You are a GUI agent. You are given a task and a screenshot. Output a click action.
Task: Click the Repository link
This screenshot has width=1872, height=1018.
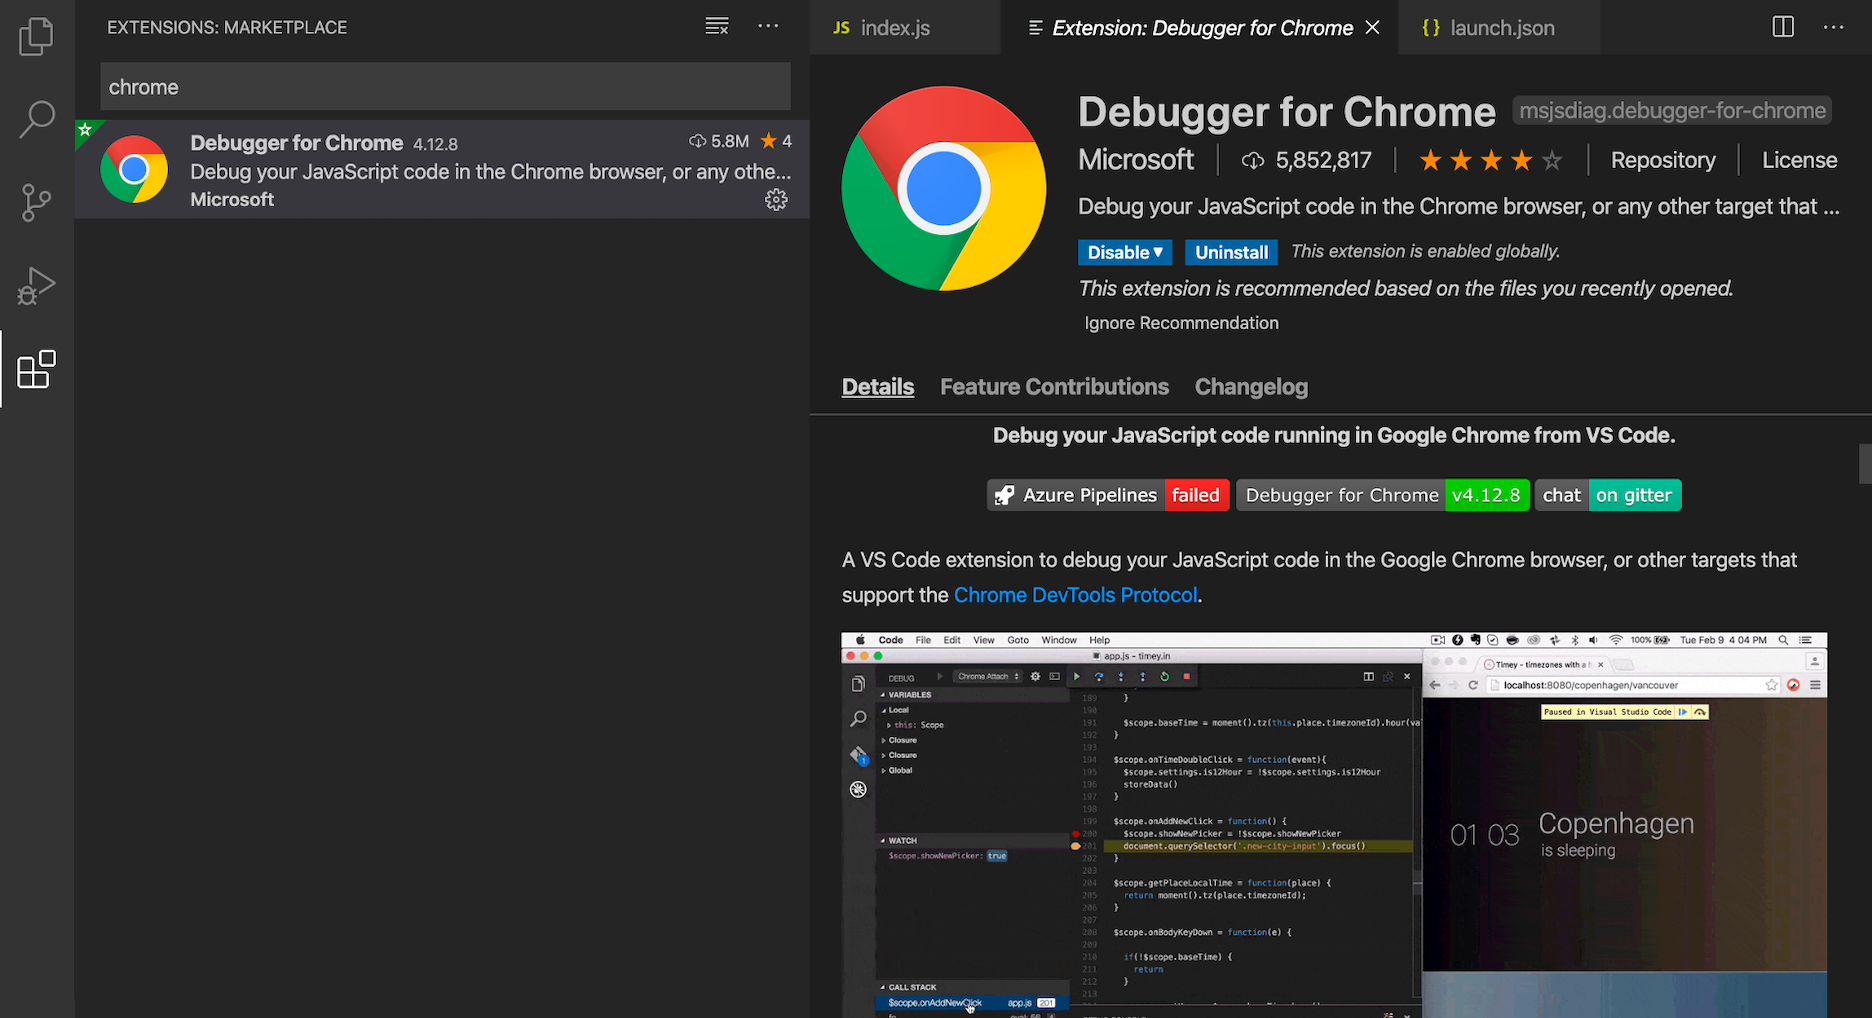[x=1662, y=160]
